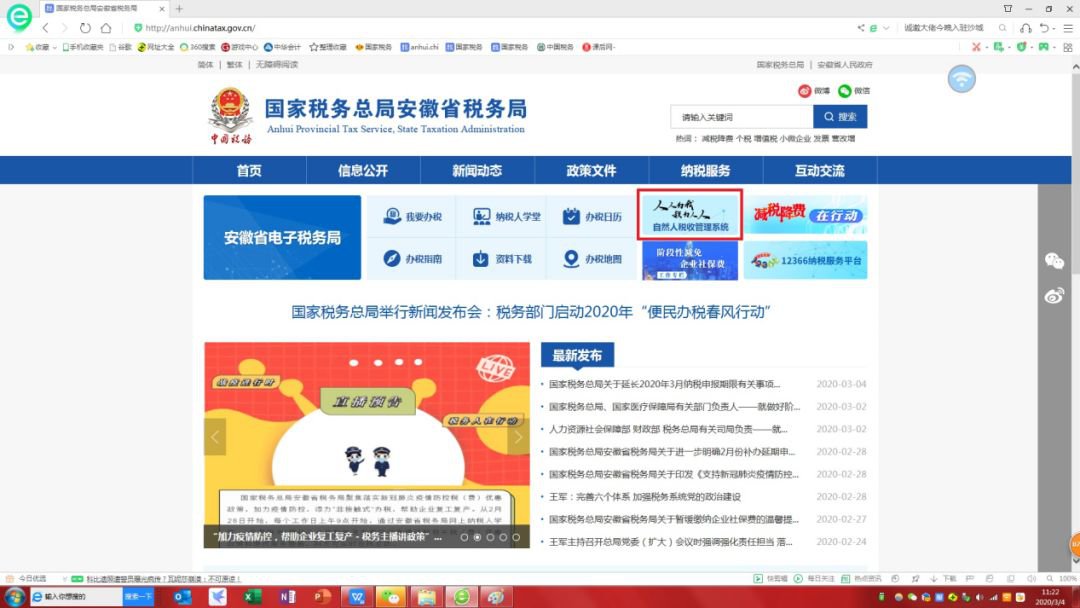Image resolution: width=1080 pixels, height=608 pixels.
Task: Select the last carousel indicator dot
Action: tap(516, 537)
